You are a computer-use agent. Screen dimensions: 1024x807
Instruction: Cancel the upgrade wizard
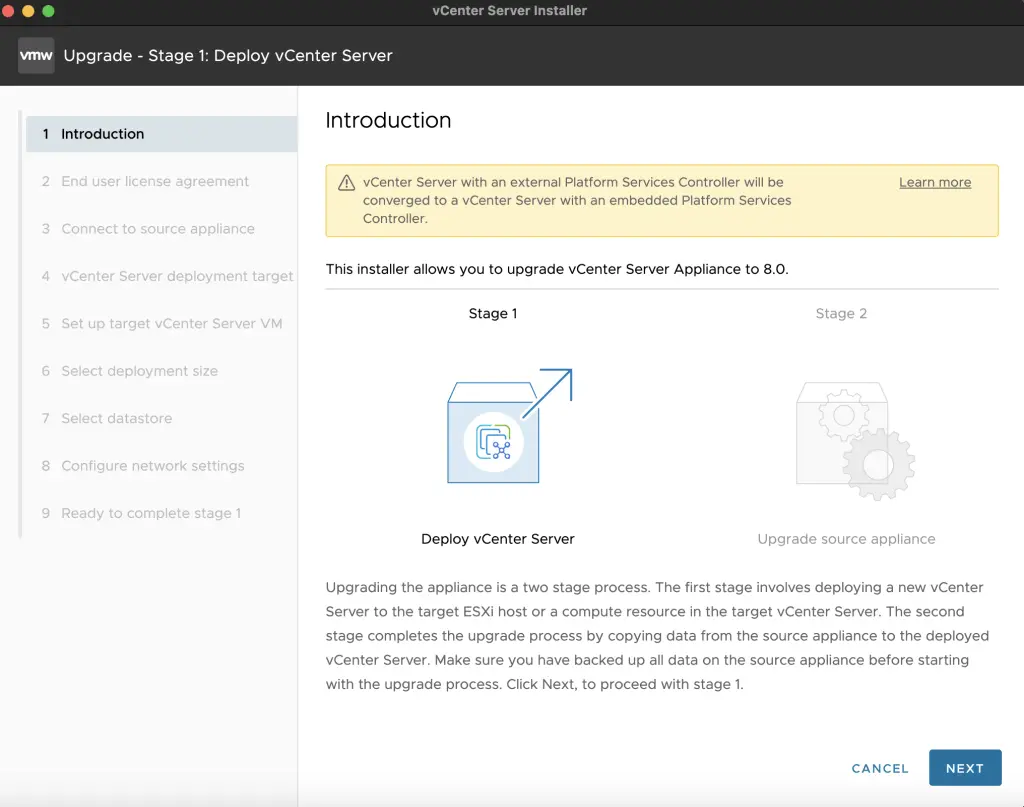tap(878, 768)
